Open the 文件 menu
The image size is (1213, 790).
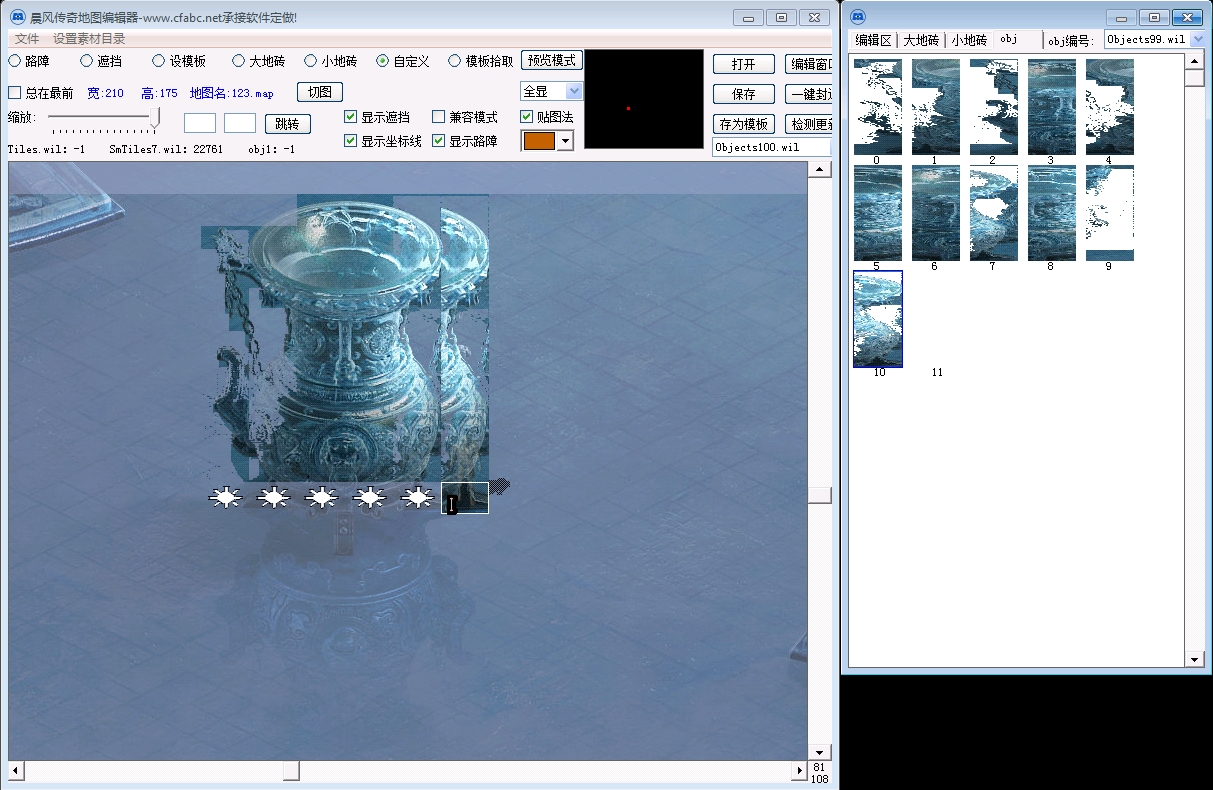[x=27, y=39]
